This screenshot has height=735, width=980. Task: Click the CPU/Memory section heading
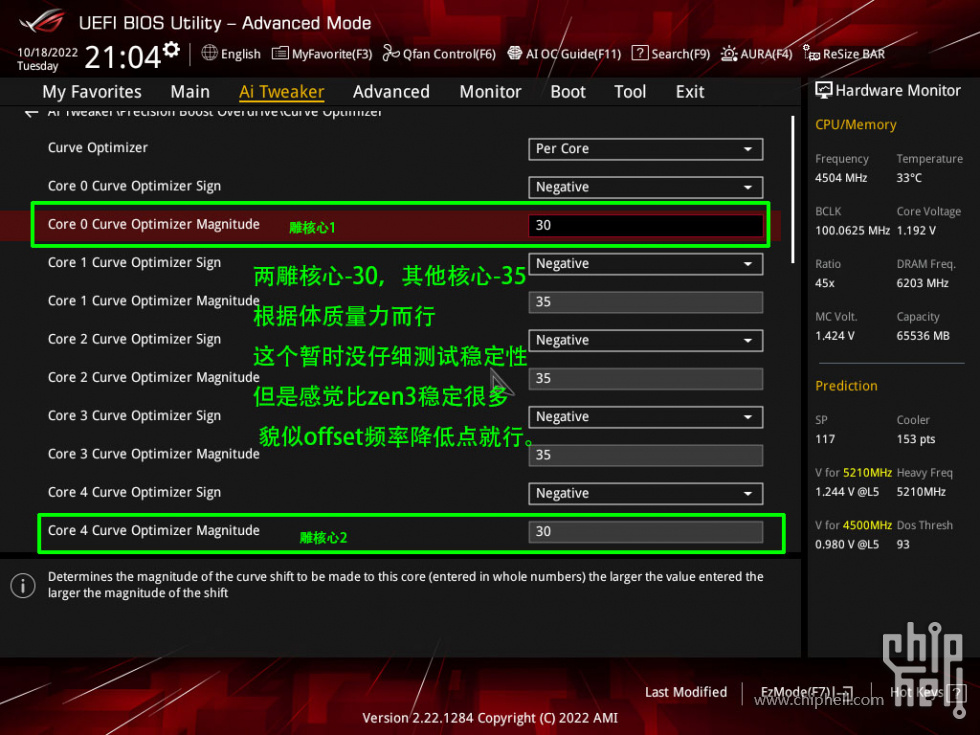[856, 125]
